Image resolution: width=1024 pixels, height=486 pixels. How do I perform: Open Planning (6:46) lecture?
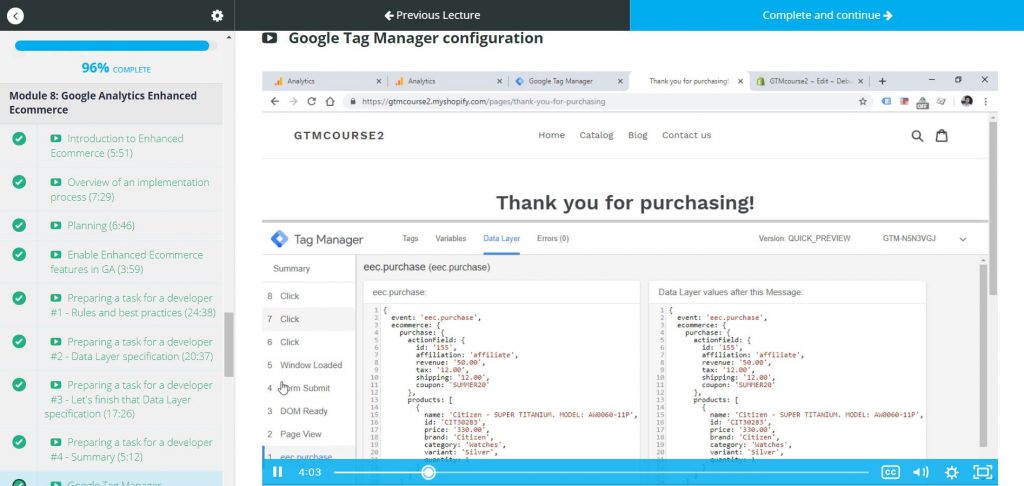click(x=92, y=225)
